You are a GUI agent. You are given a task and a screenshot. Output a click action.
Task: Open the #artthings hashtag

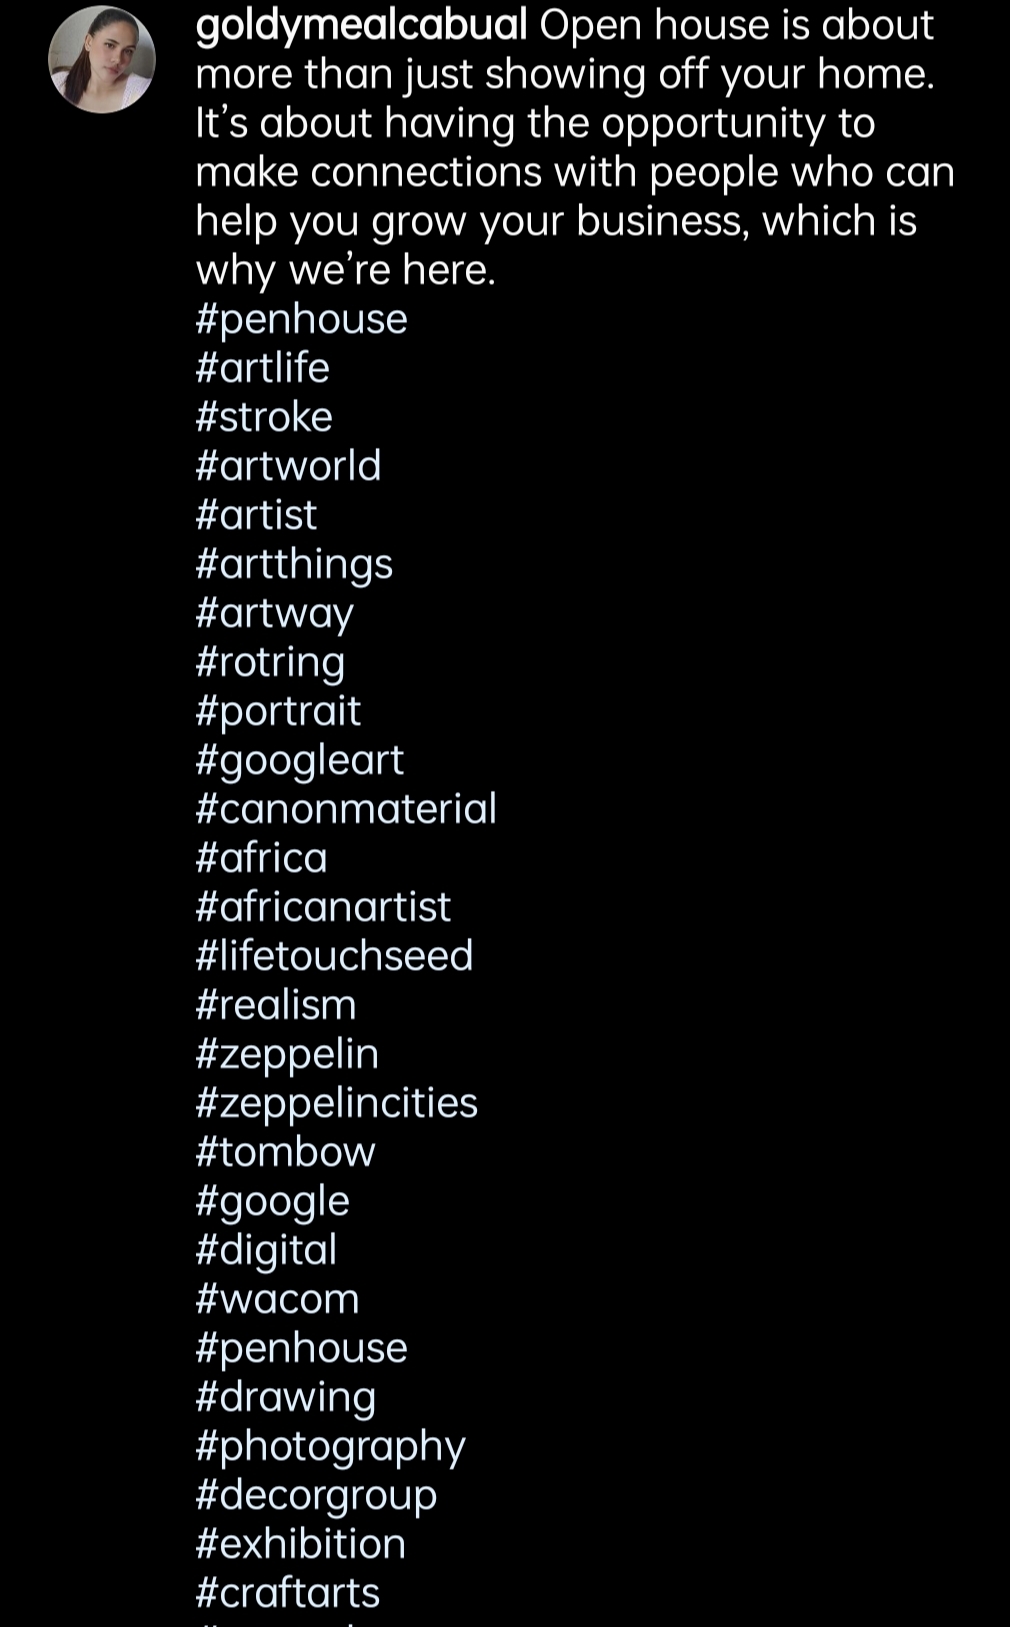pos(294,564)
